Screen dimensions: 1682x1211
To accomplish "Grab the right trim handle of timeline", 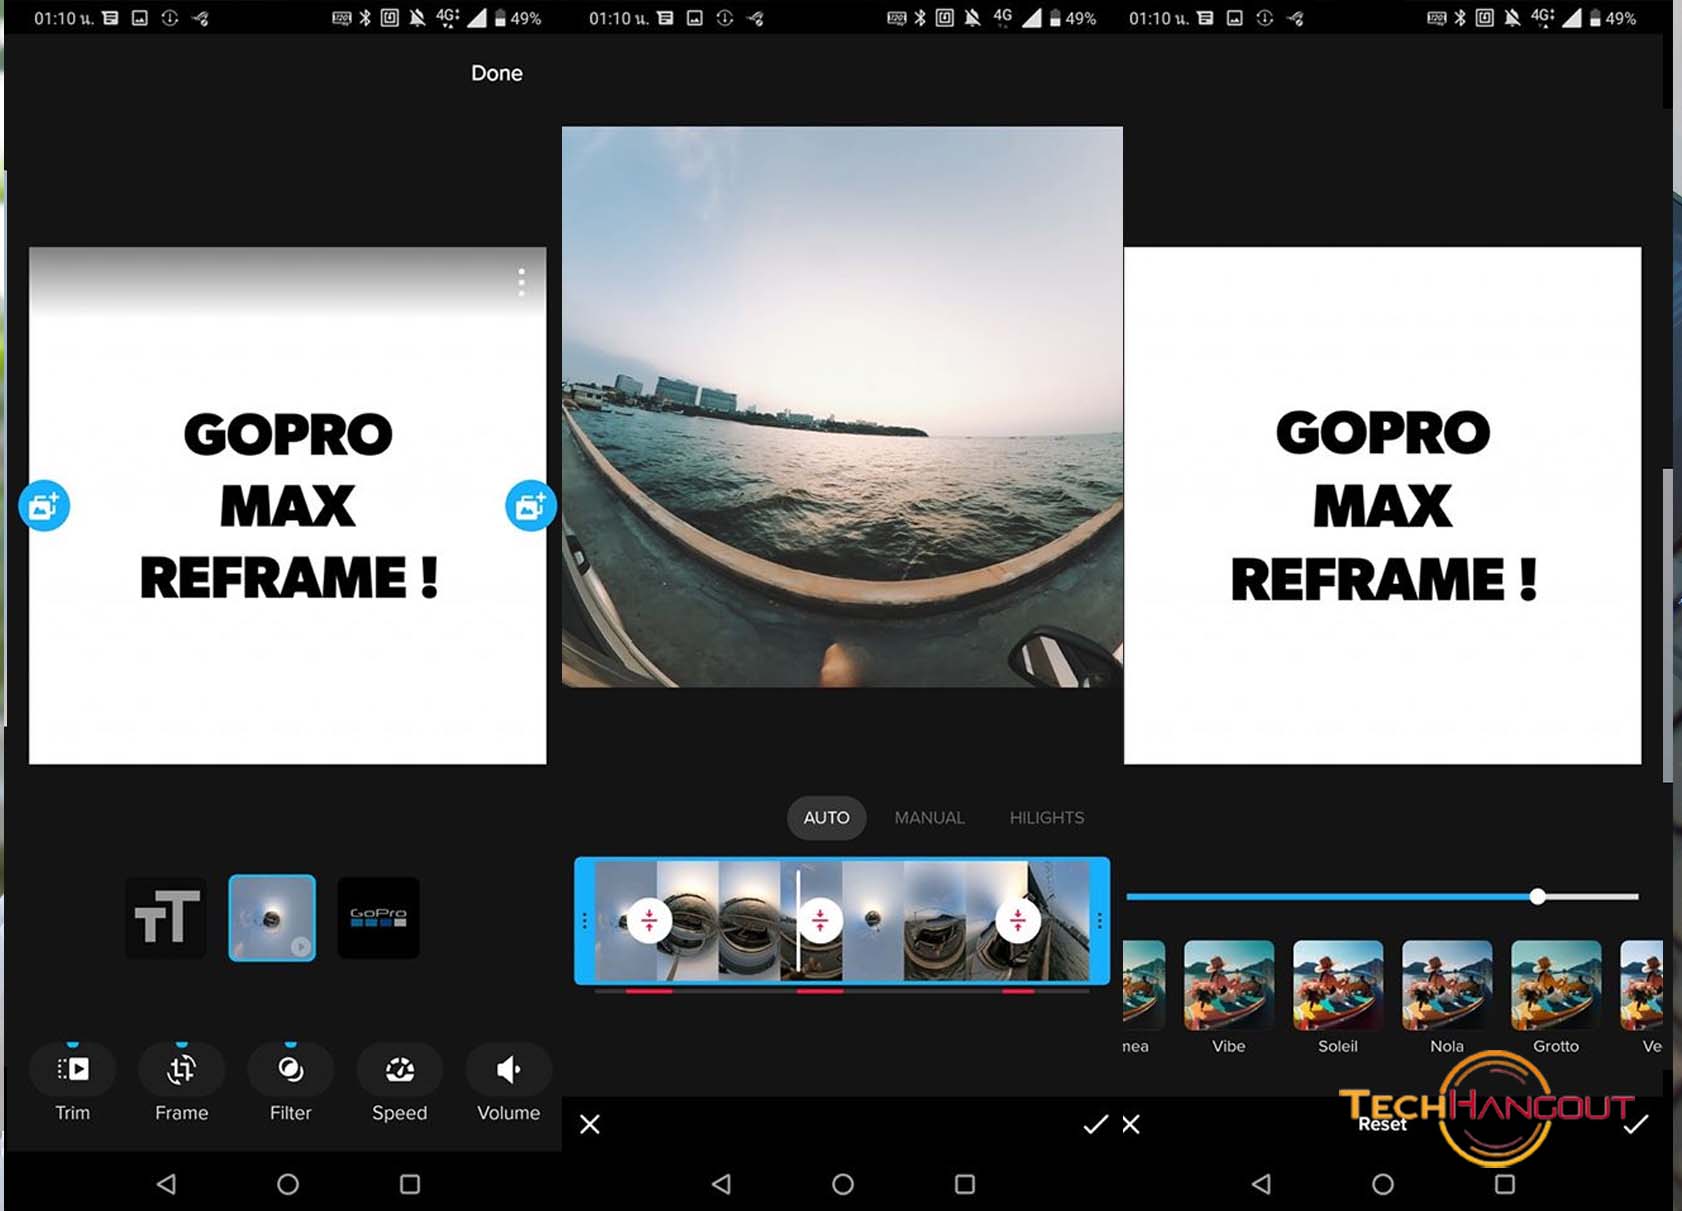I will tap(1099, 921).
